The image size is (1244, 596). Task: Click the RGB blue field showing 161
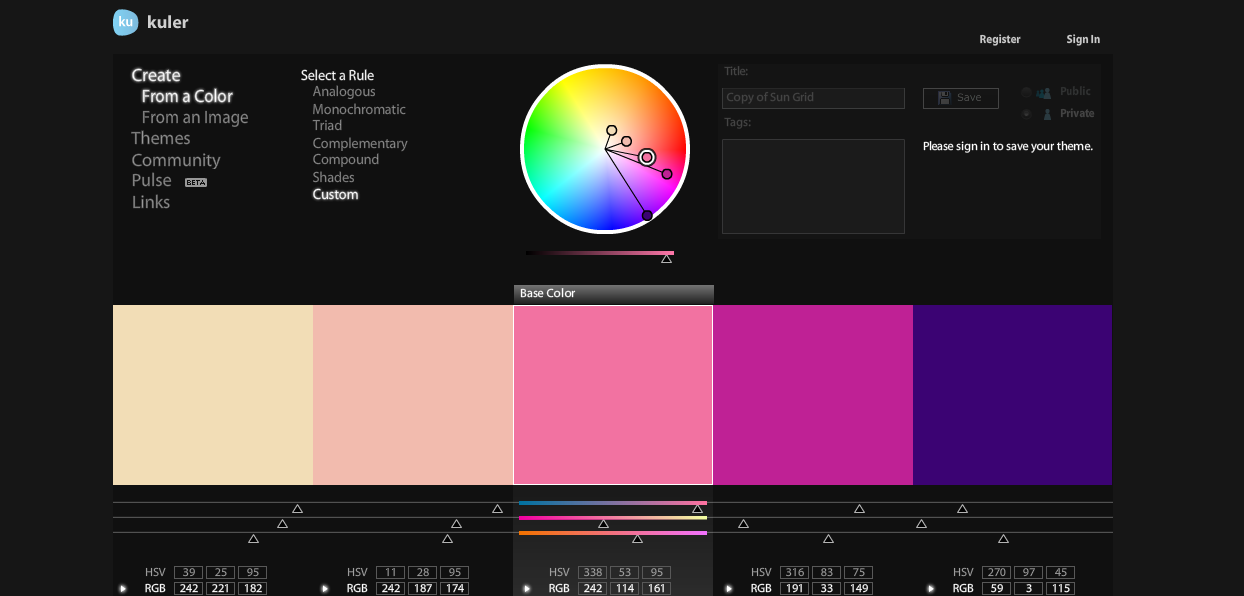tap(656, 589)
